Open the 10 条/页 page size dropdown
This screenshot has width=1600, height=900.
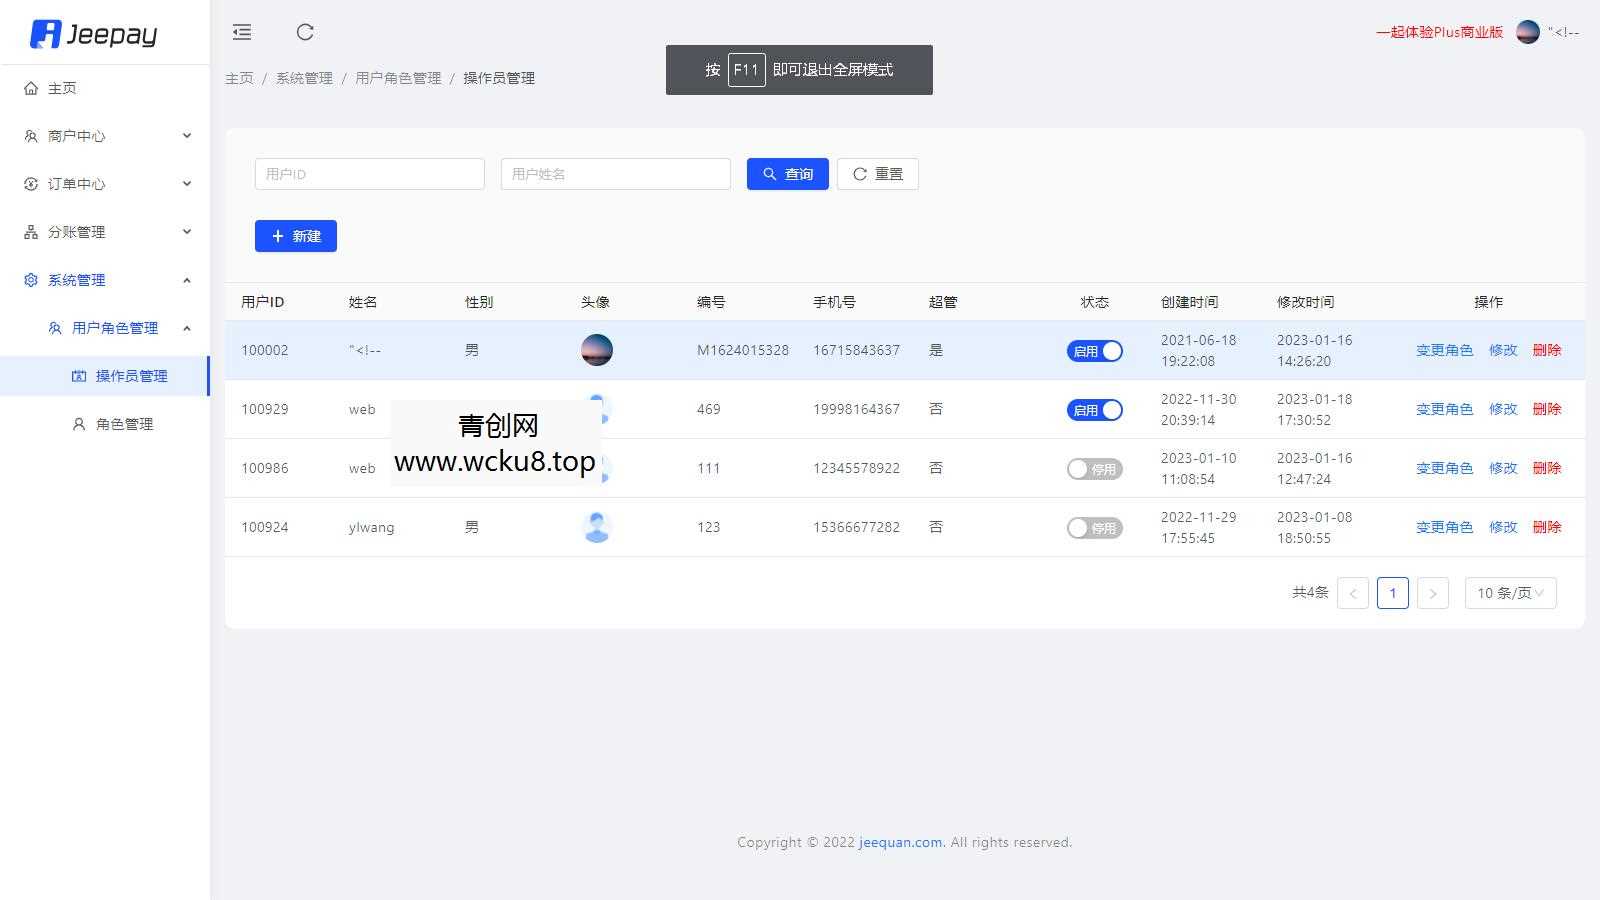coord(1510,592)
